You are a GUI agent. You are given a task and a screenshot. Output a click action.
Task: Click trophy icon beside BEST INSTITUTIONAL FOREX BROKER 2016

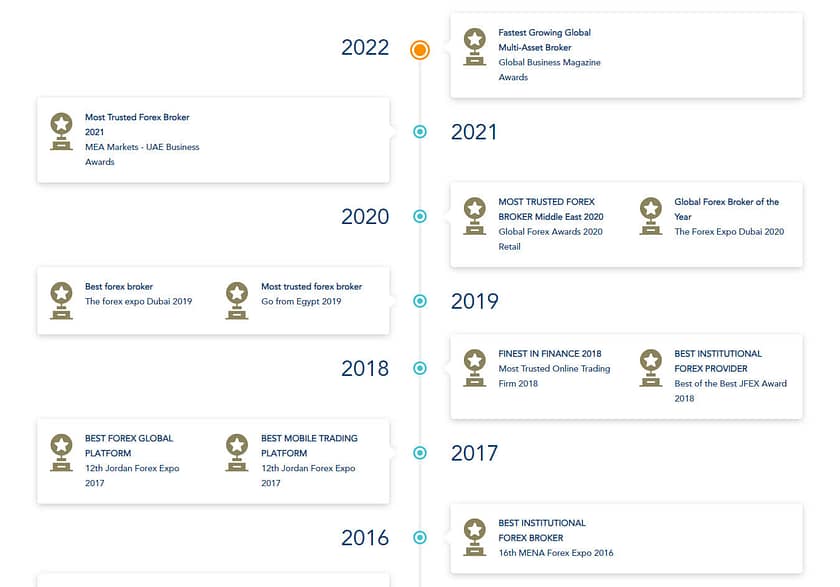pyautogui.click(x=475, y=536)
